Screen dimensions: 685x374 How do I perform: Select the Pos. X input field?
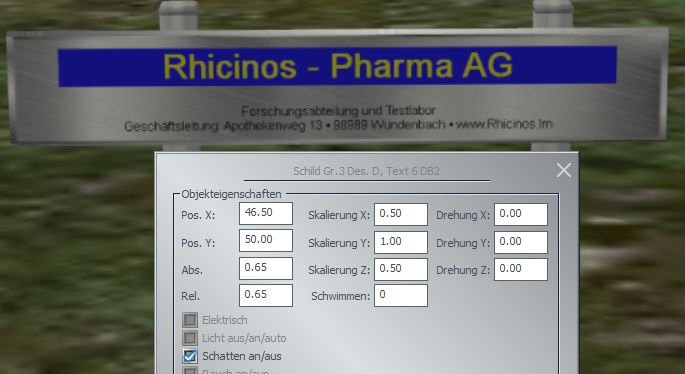[x=266, y=214]
